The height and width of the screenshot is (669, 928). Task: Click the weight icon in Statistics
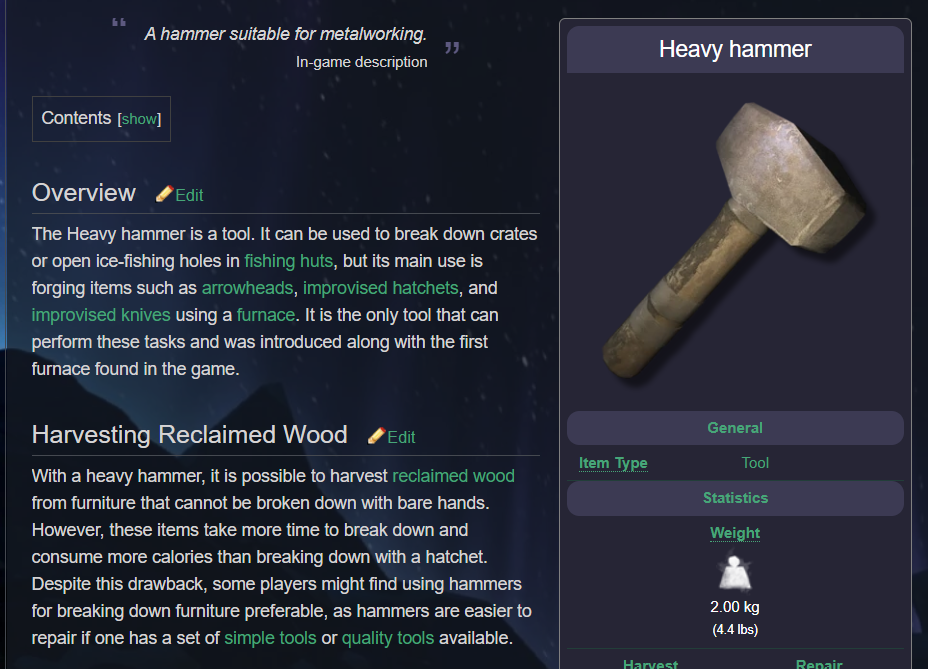click(735, 573)
